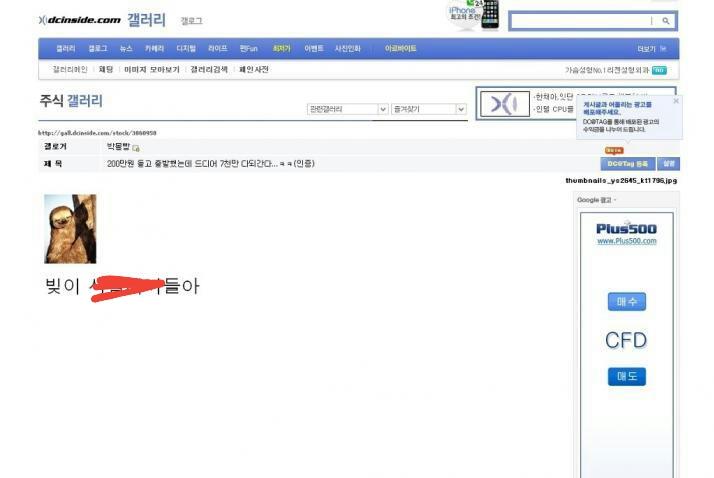
Task: Click the green GO button in subnav
Action: tap(659, 70)
